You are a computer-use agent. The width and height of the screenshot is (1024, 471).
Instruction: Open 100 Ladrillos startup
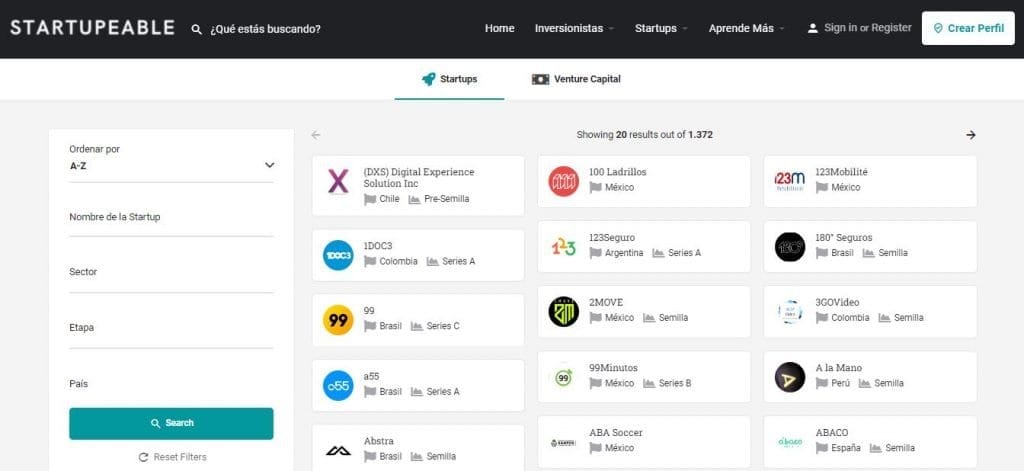point(617,172)
